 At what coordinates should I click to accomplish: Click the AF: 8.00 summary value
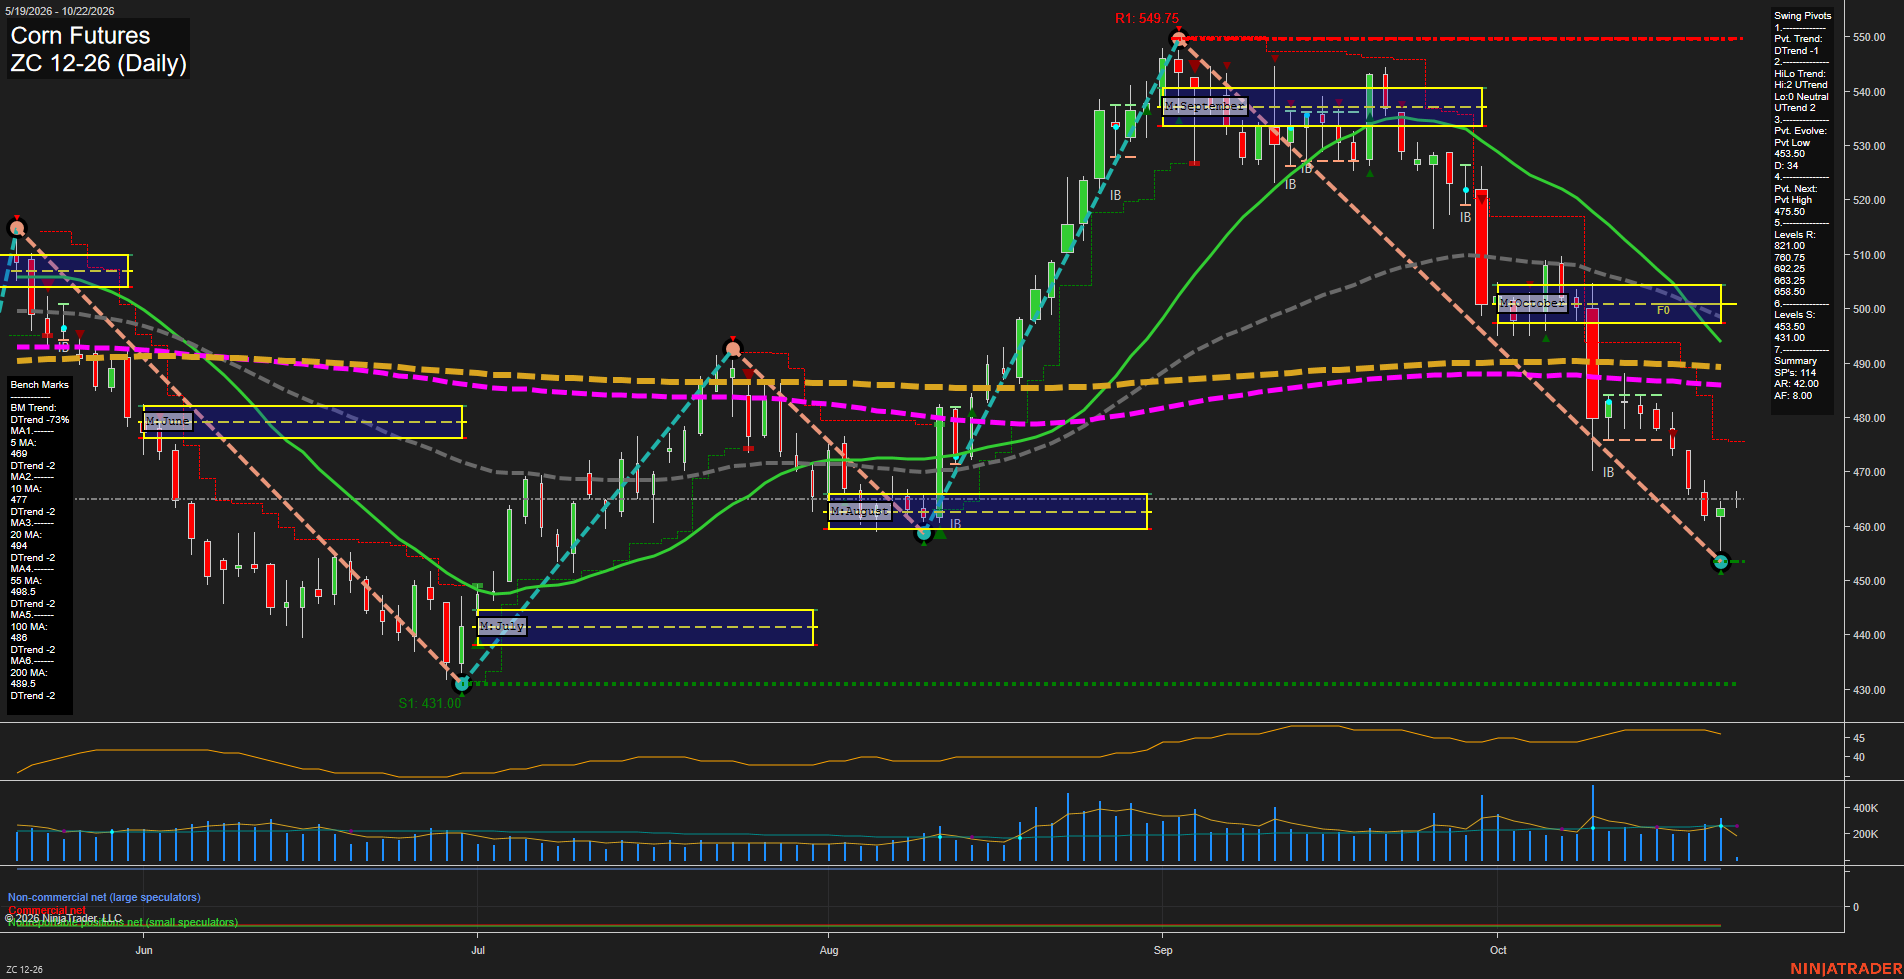click(1794, 396)
